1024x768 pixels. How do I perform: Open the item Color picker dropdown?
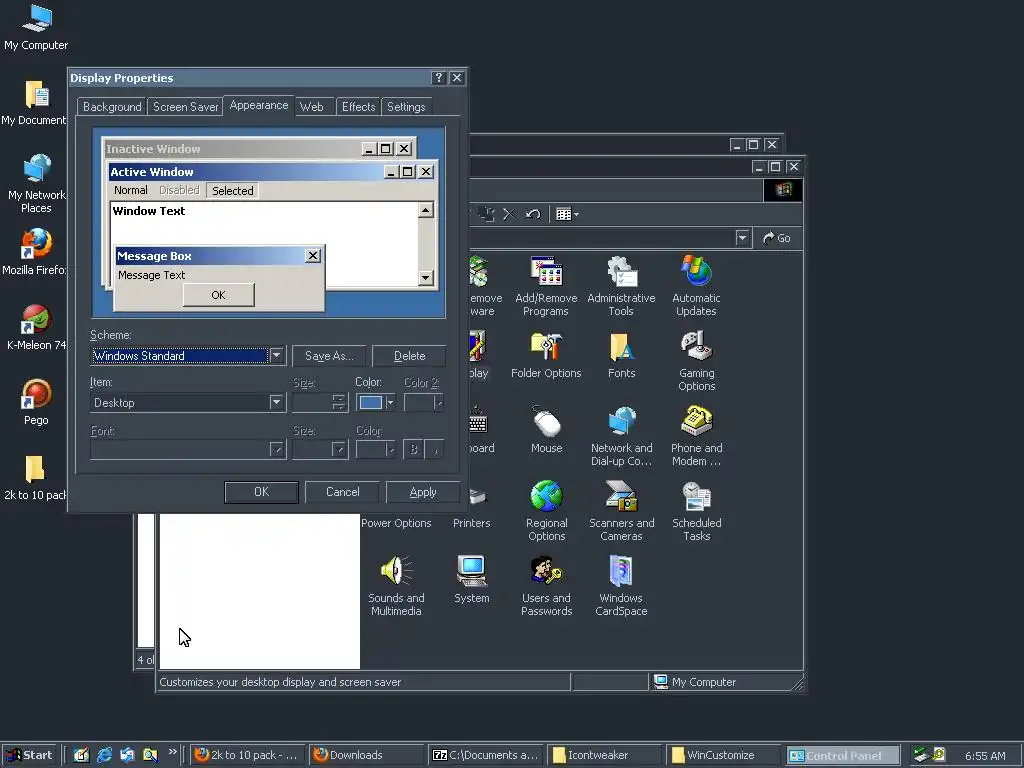point(376,402)
